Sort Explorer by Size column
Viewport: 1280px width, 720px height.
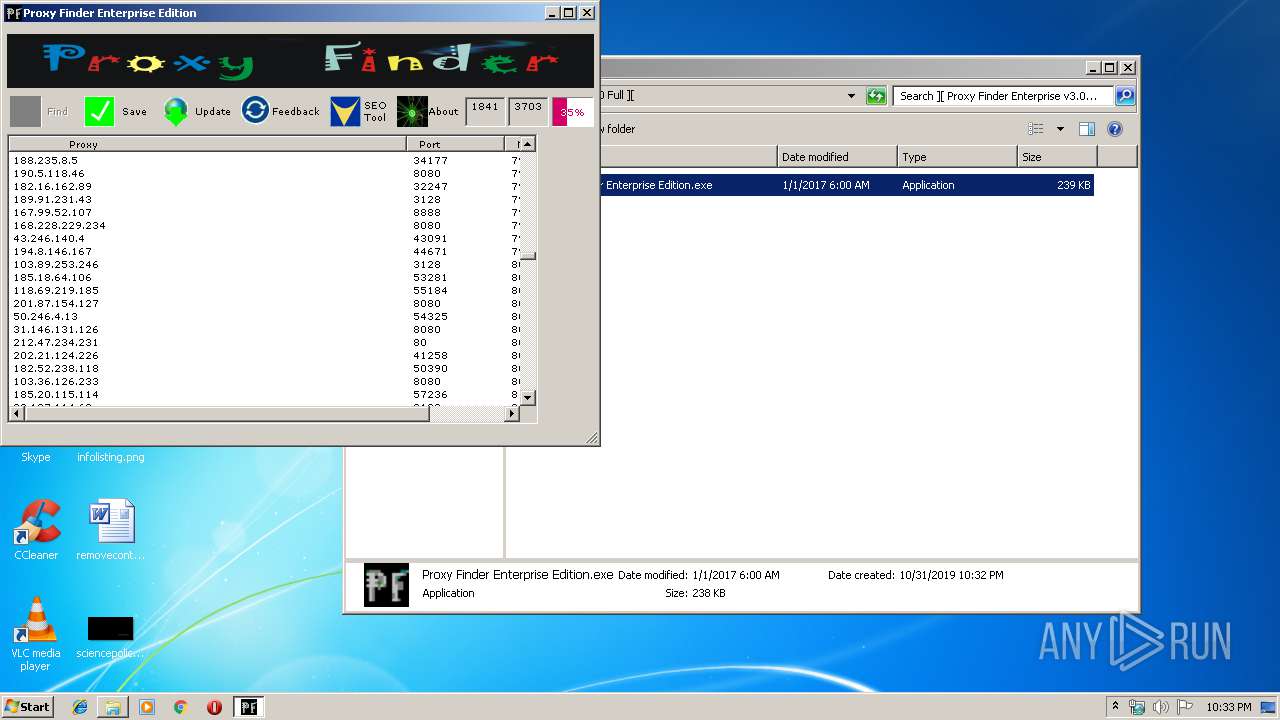pyautogui.click(x=1057, y=157)
